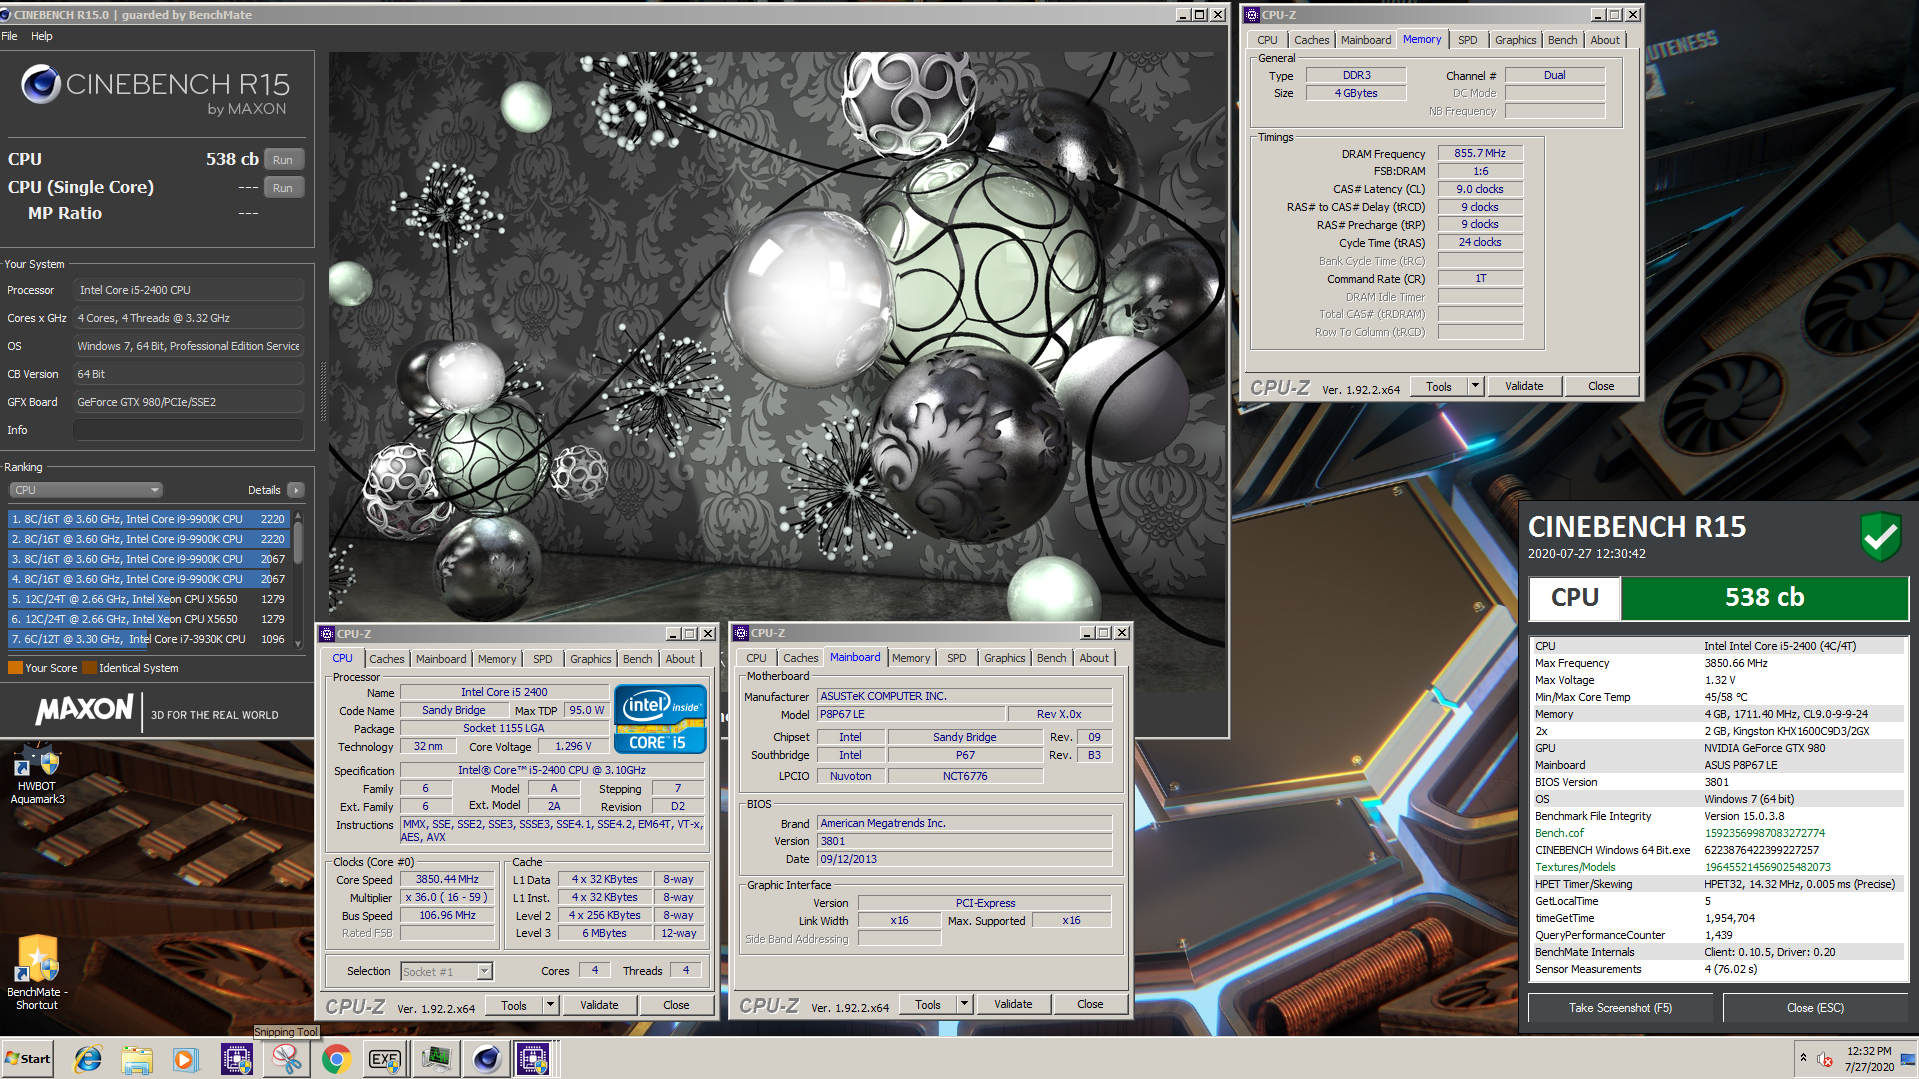The image size is (1919, 1079).
Task: Click the empty Info field in Cinebench
Action: [x=188, y=430]
